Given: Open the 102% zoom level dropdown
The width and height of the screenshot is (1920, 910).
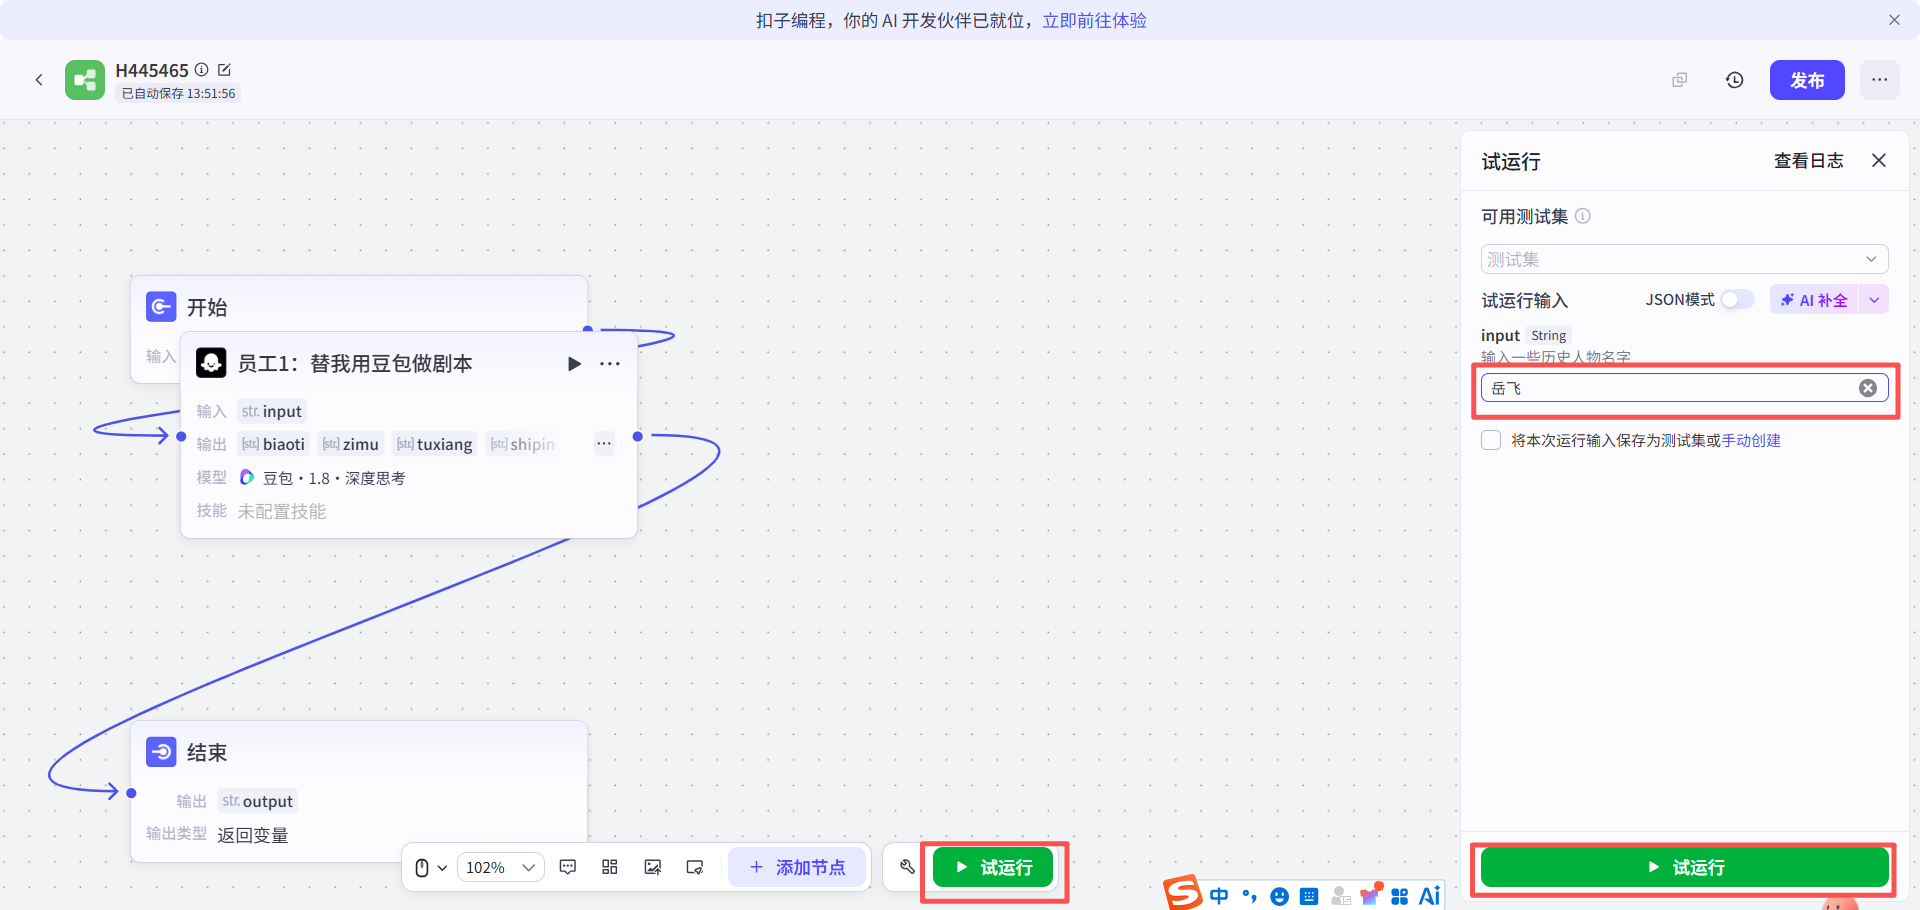Looking at the screenshot, I should point(501,868).
